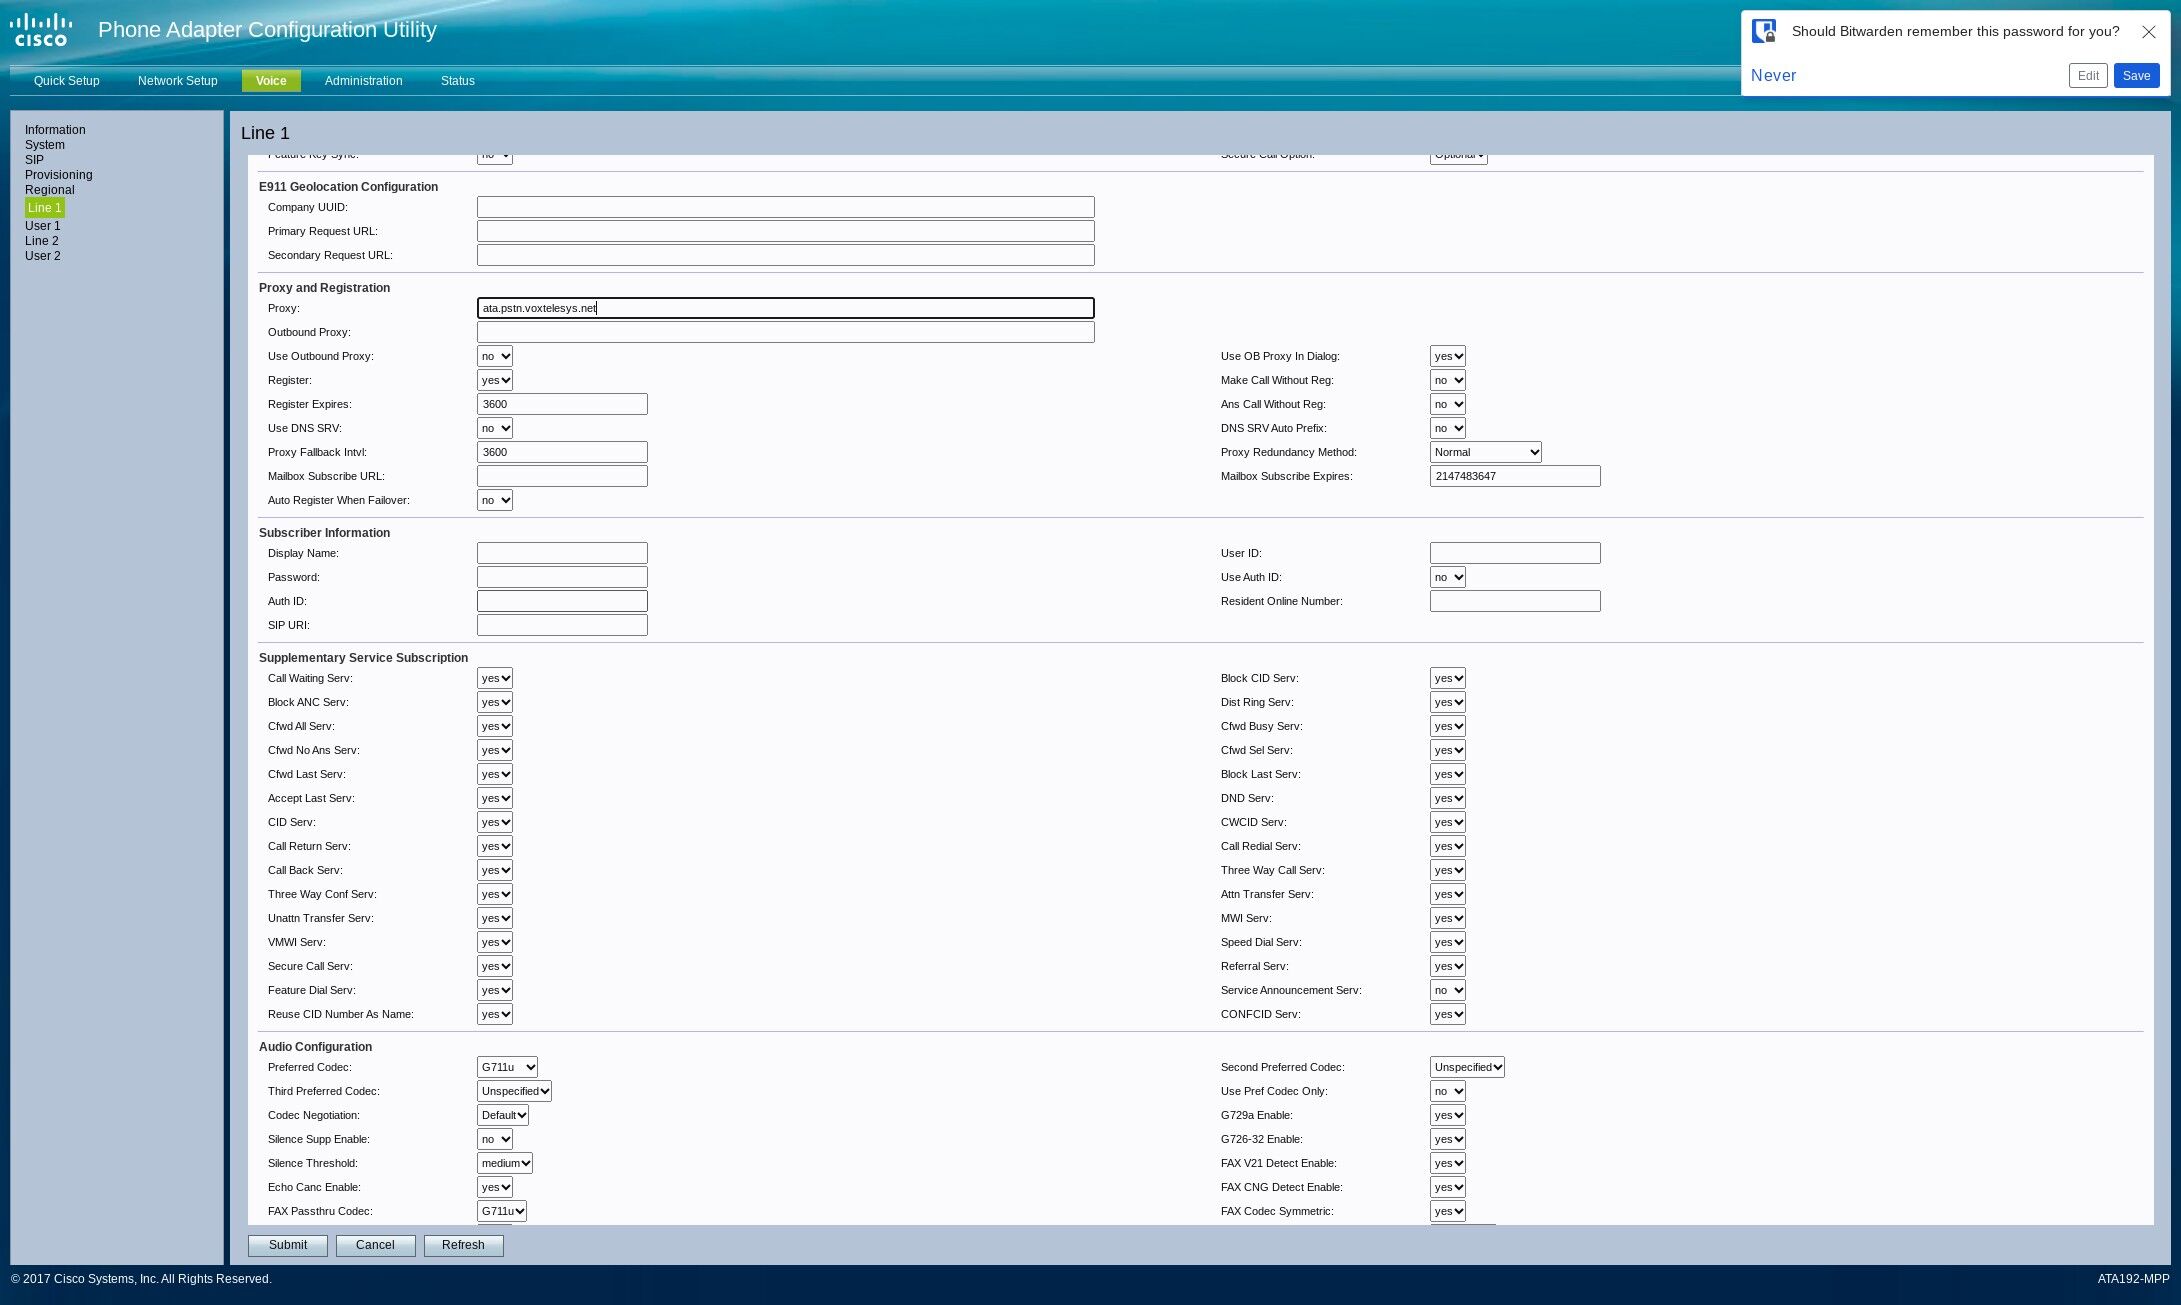Image resolution: width=2181 pixels, height=1305 pixels.
Task: Close the Bitwarden password prompt
Action: point(2148,32)
